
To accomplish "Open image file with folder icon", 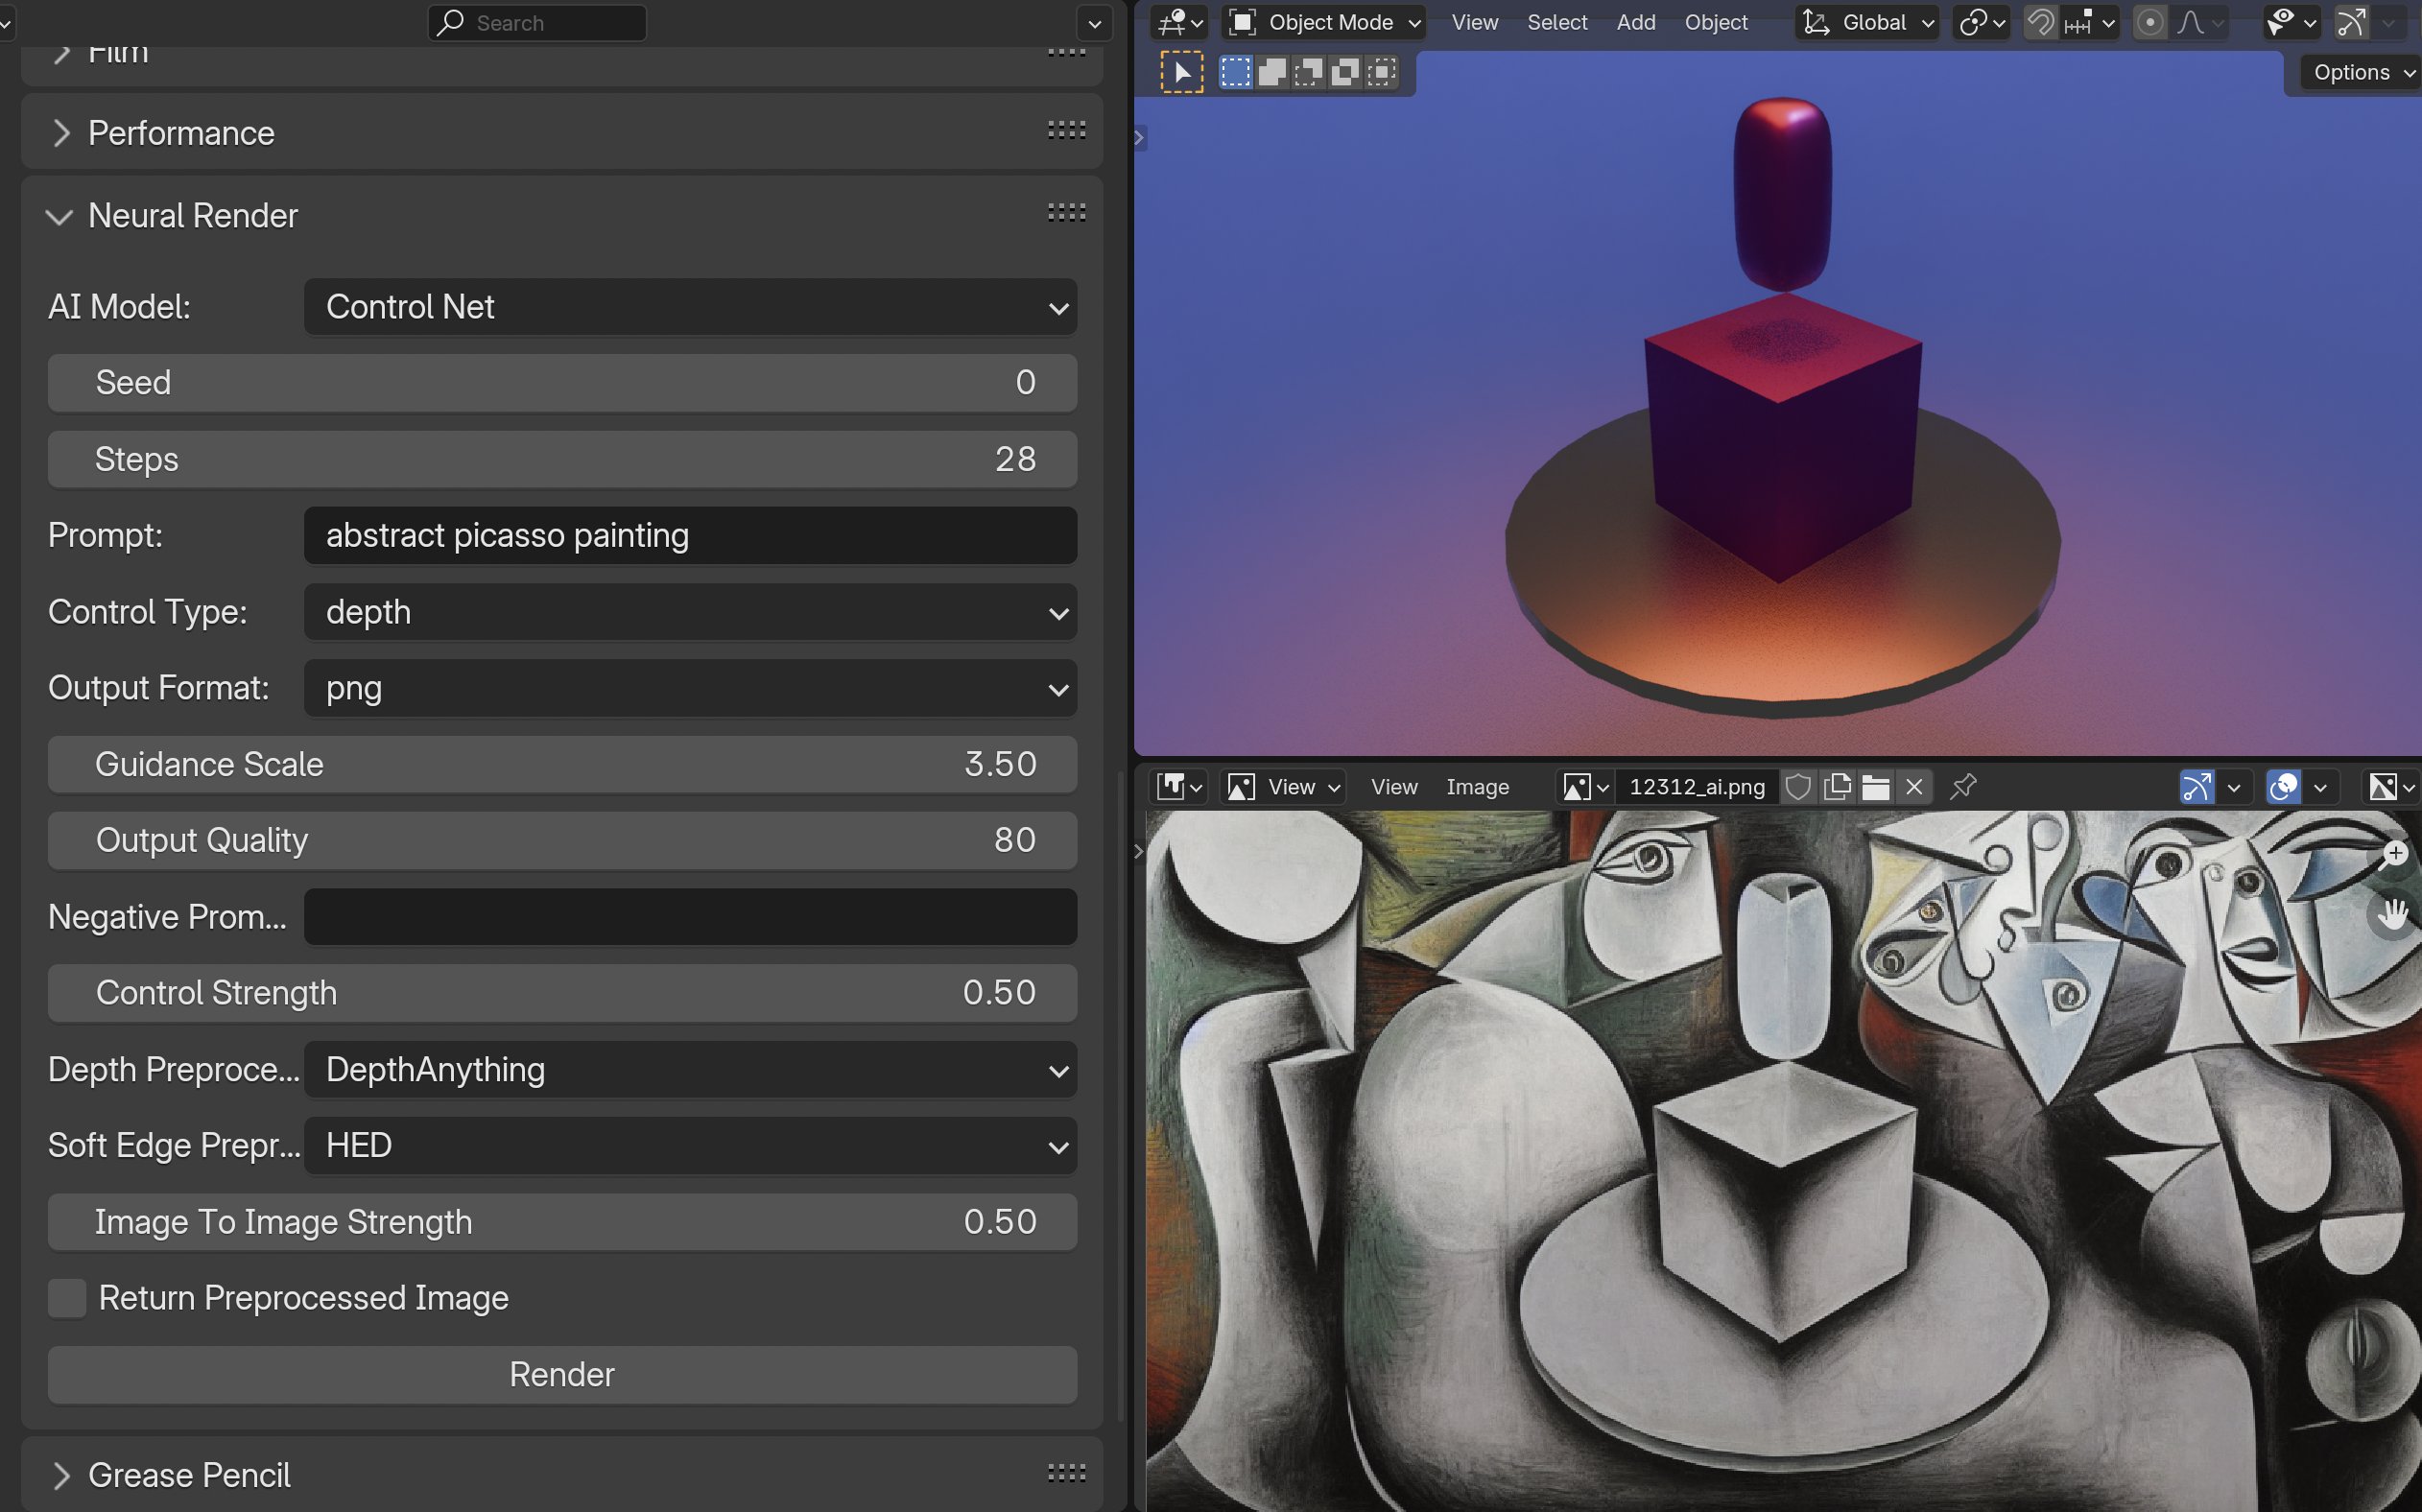I will click(x=1876, y=787).
